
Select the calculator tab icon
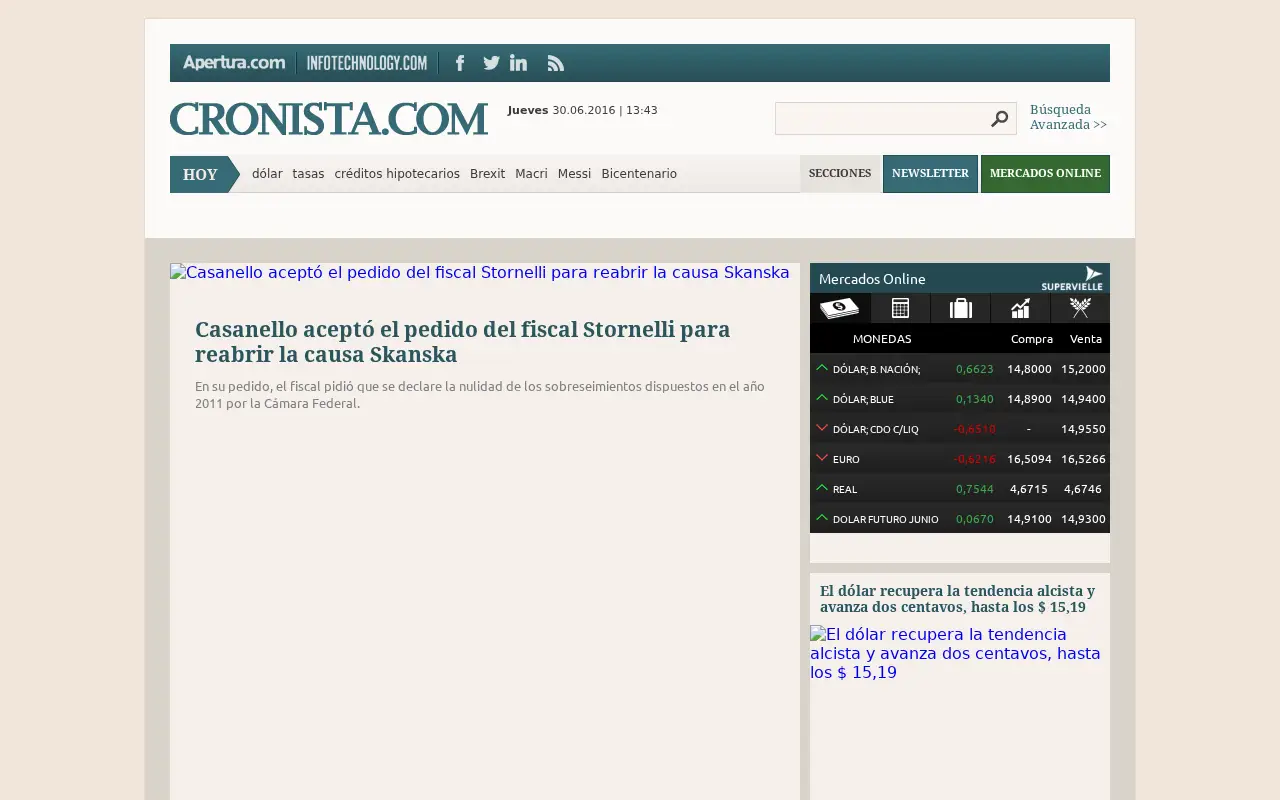pyautogui.click(x=900, y=308)
